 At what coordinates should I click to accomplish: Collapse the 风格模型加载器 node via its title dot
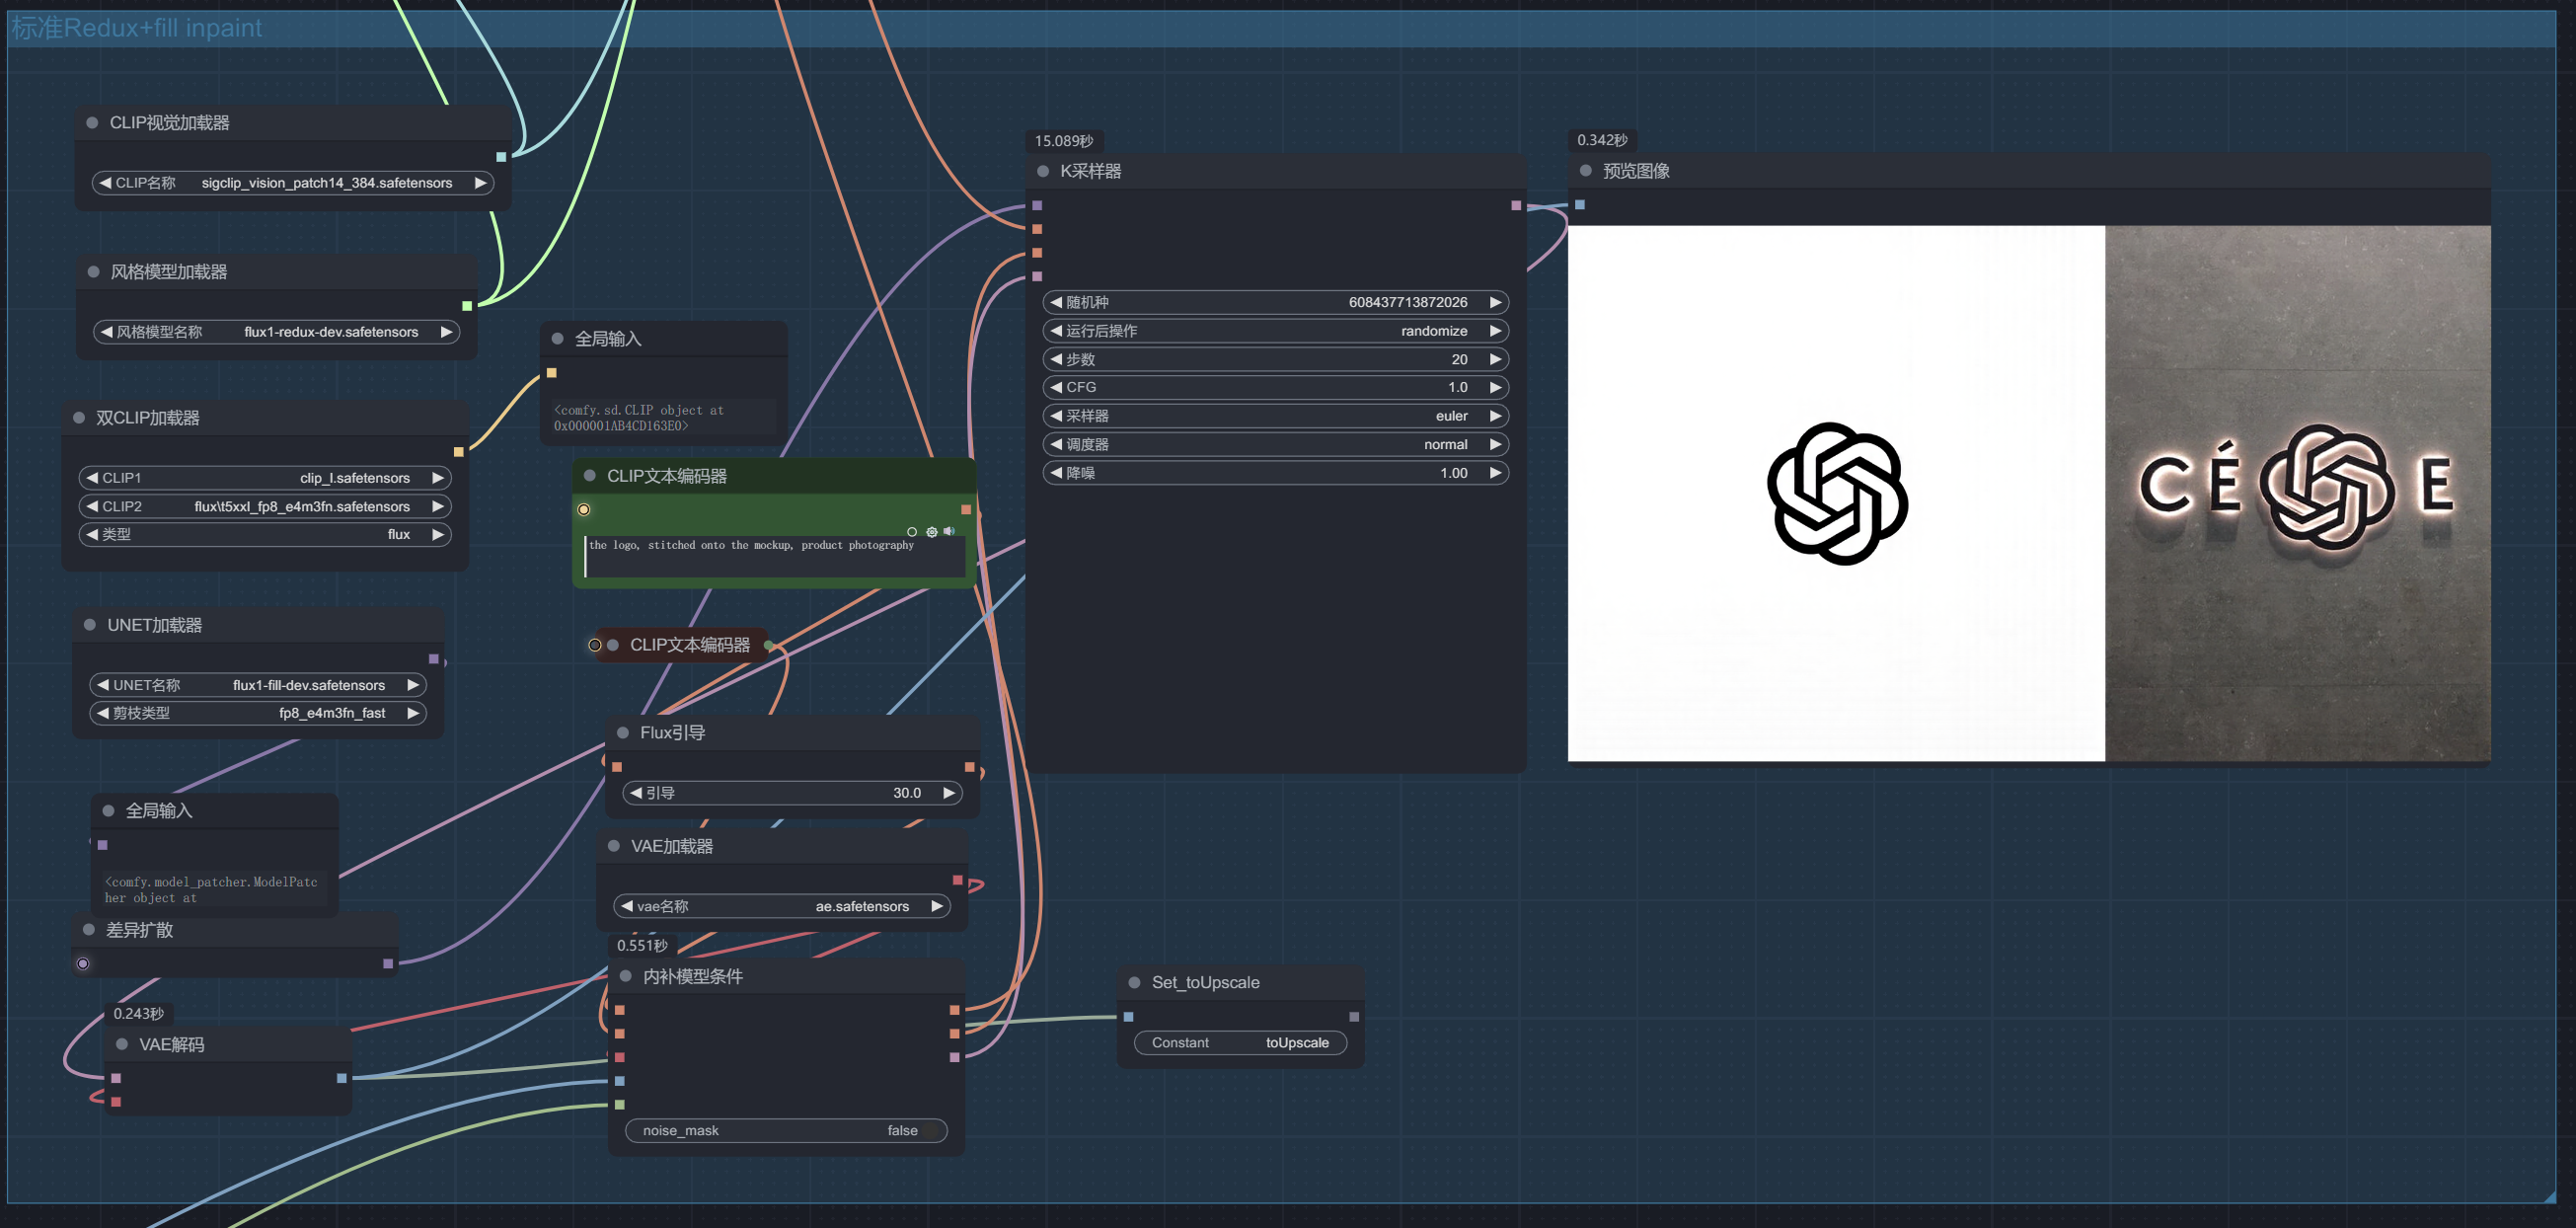pyautogui.click(x=93, y=271)
